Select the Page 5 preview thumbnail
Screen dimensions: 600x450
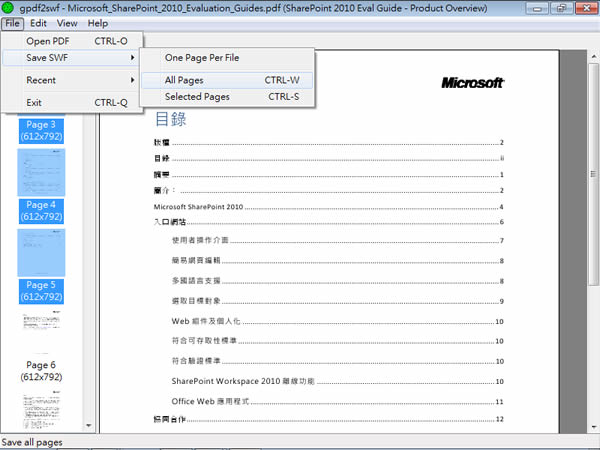(x=41, y=253)
